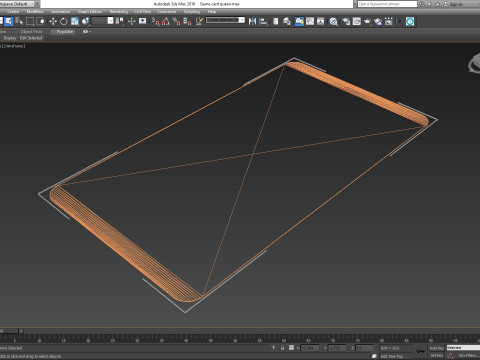Select the Select Object tool
This screenshot has width=480, height=360.
point(9,21)
